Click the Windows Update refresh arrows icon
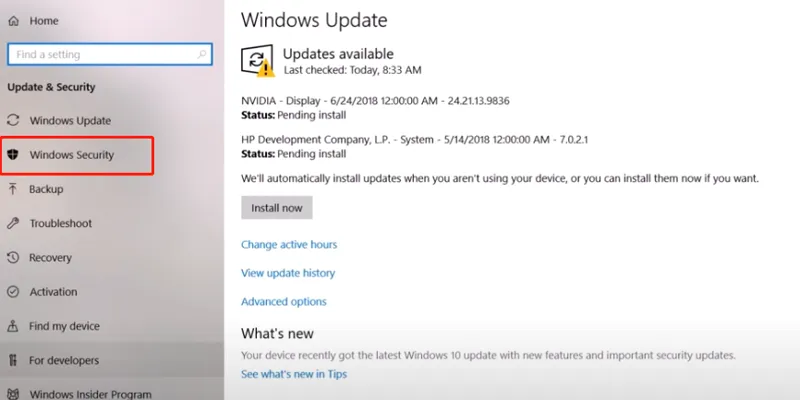This screenshot has width=800, height=400. coord(13,120)
